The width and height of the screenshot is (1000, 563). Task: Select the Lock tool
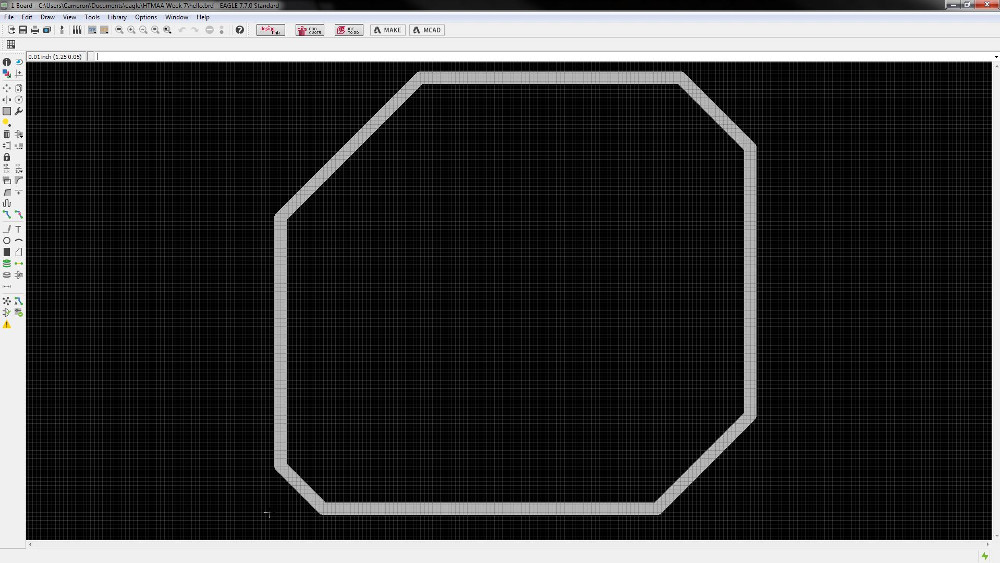(7, 157)
